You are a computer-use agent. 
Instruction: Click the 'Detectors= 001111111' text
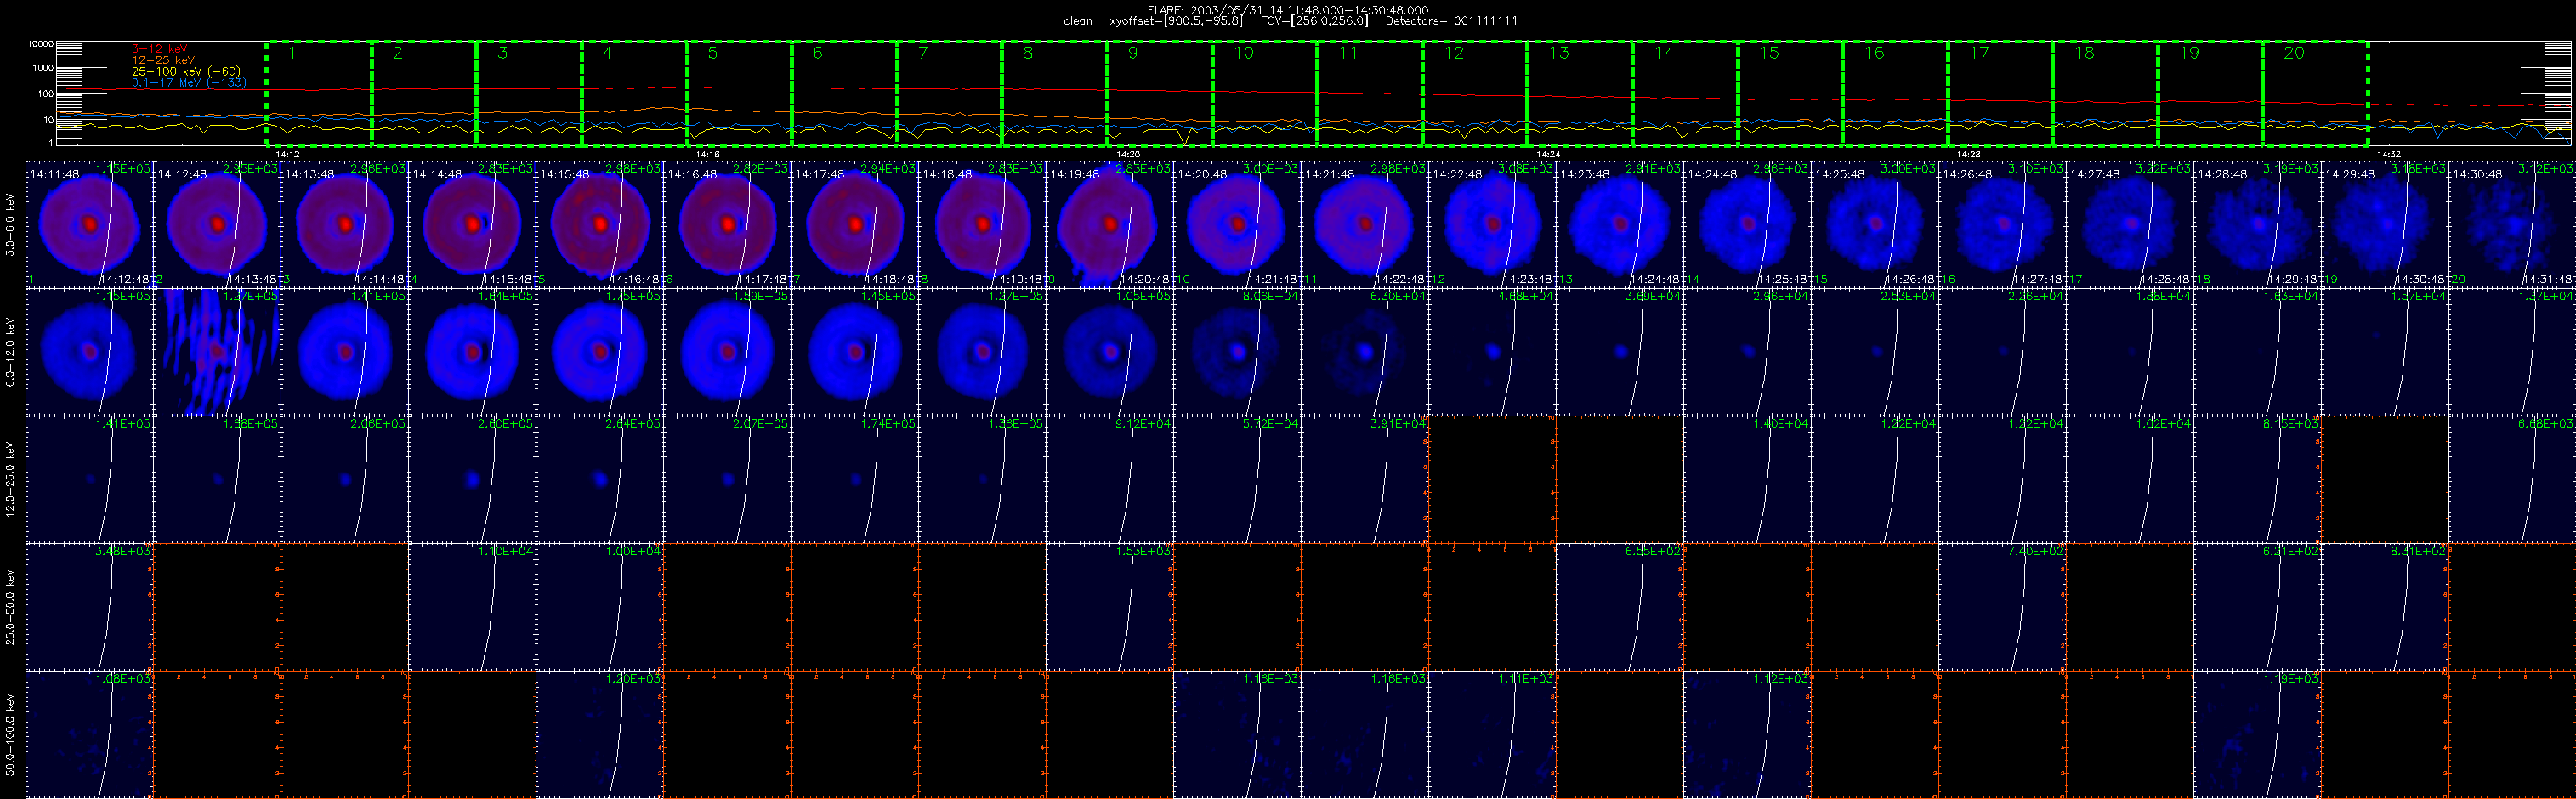click(x=1451, y=21)
